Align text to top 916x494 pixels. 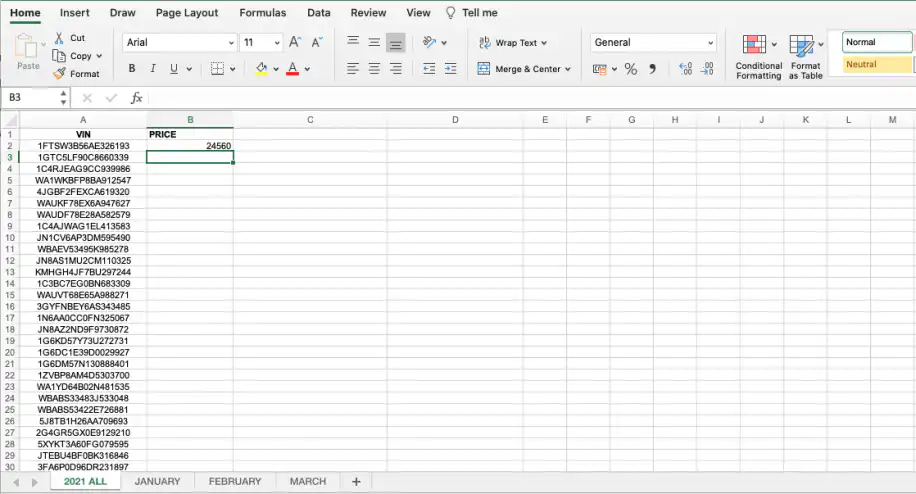click(x=353, y=41)
